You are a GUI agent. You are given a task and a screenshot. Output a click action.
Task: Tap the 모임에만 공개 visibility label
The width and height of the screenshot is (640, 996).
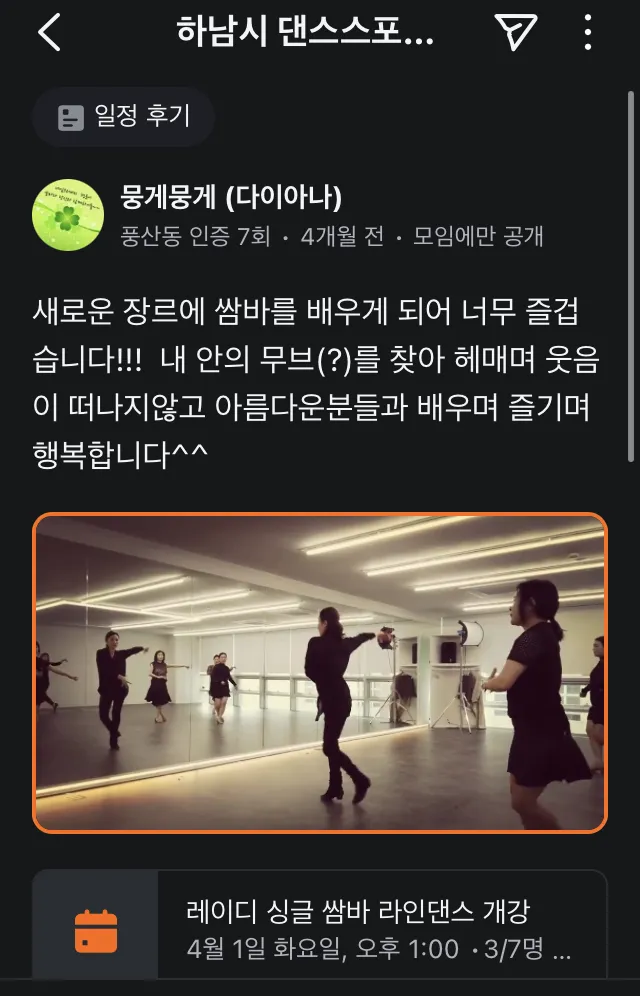[478, 237]
